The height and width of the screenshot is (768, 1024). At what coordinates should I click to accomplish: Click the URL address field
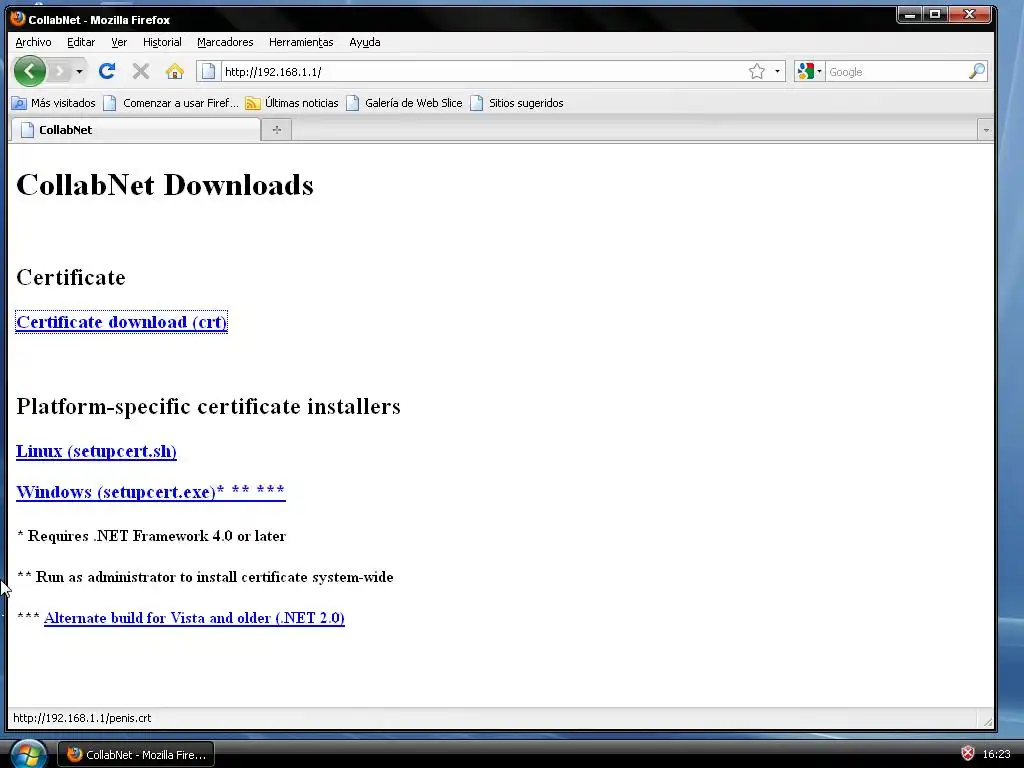[482, 72]
